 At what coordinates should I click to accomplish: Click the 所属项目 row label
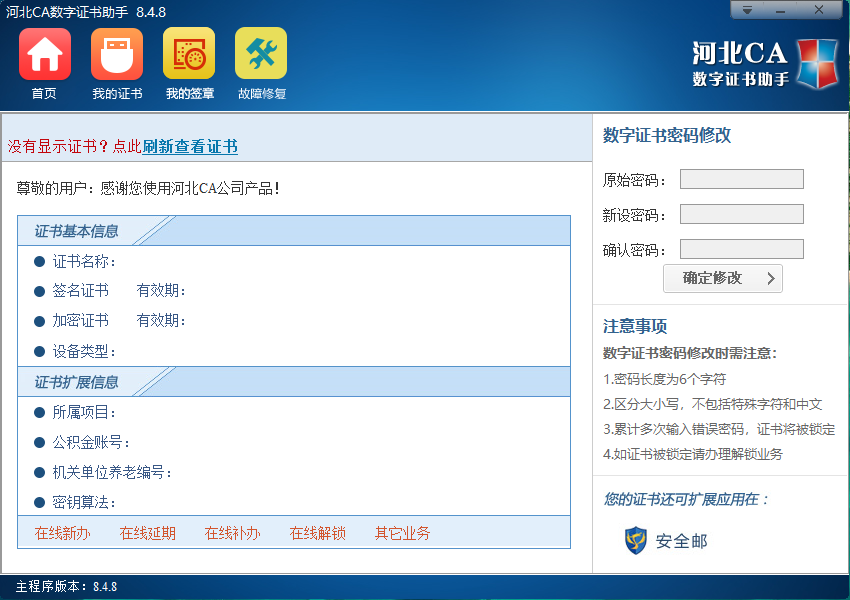(84, 413)
